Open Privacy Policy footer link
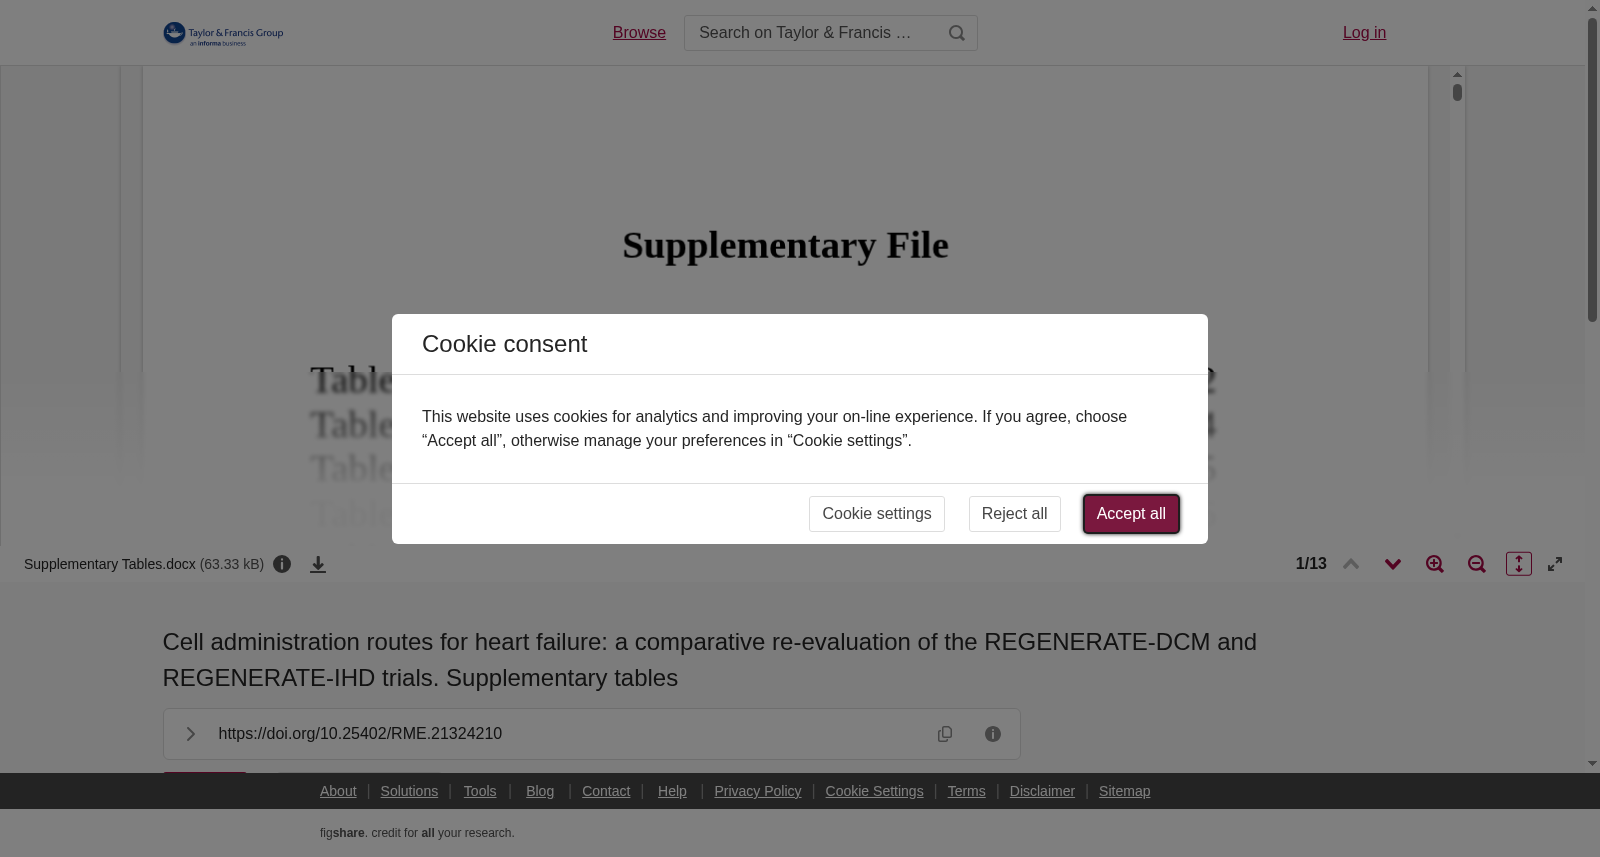 [757, 791]
